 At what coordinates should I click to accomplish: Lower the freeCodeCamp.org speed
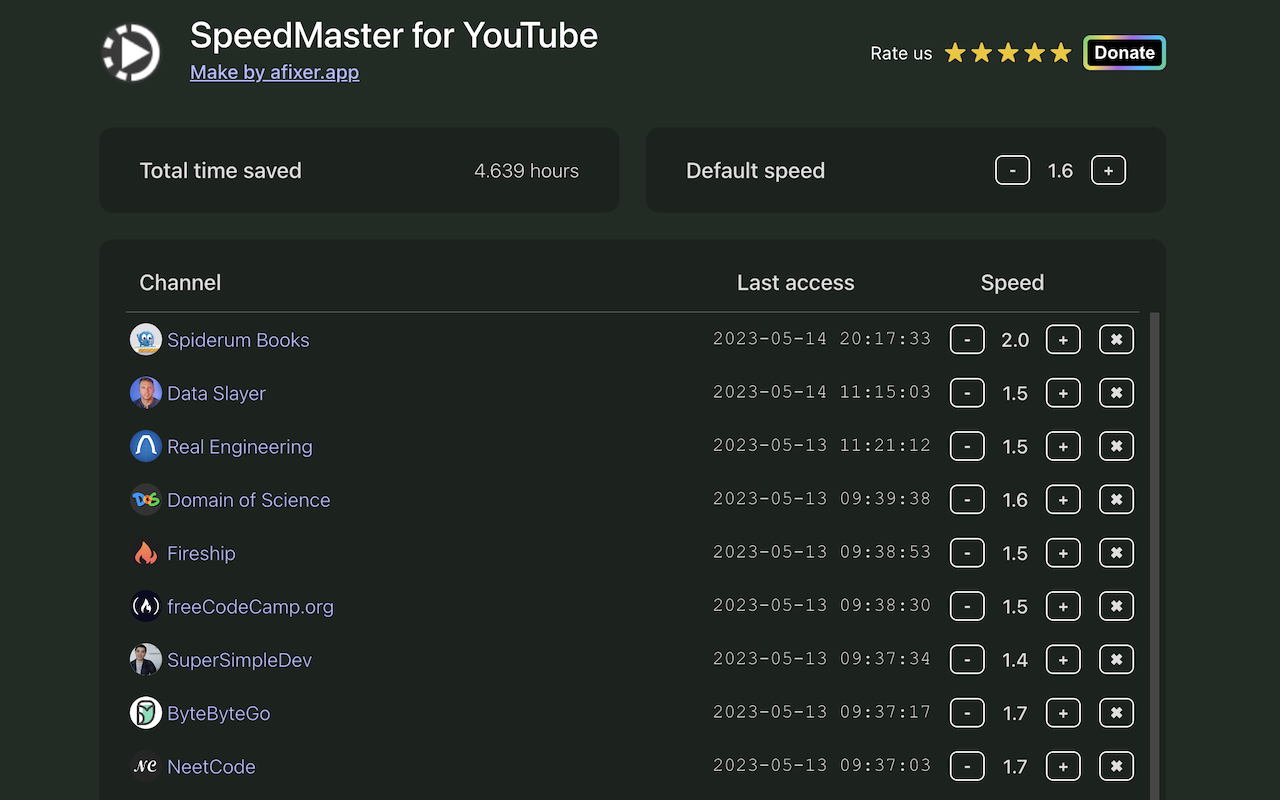(x=967, y=606)
